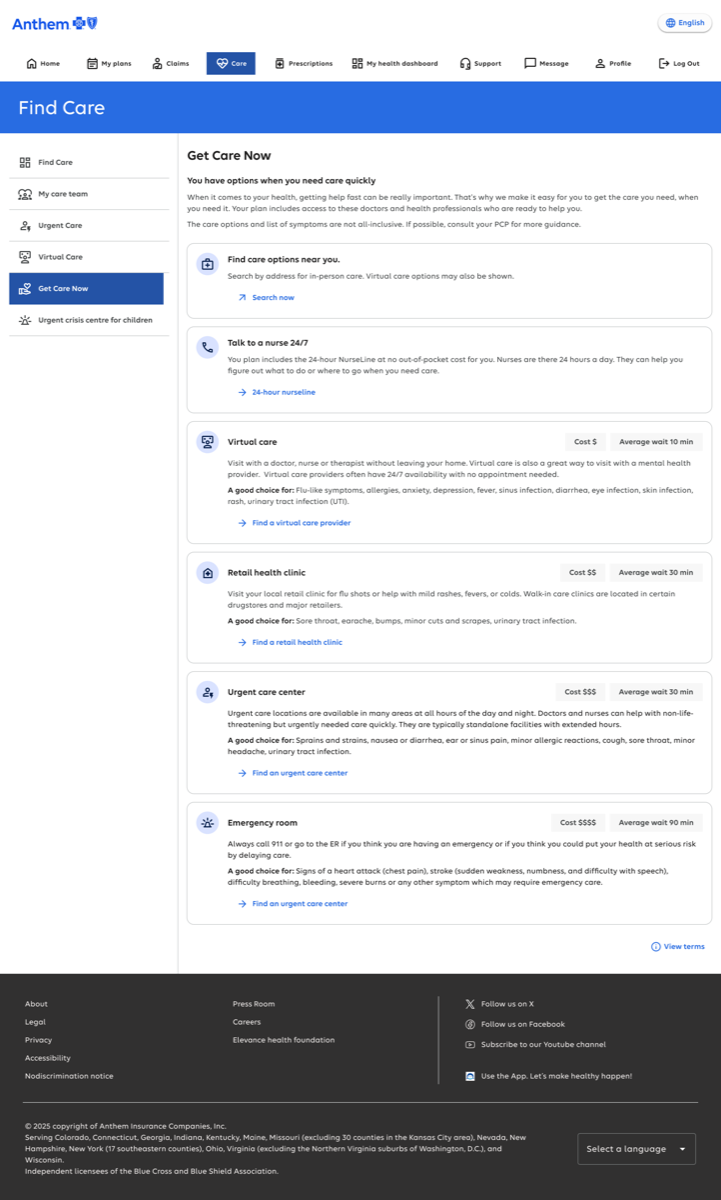Click the link under Emergency room card
Screen dimensions: 721x1200
tap(293, 904)
